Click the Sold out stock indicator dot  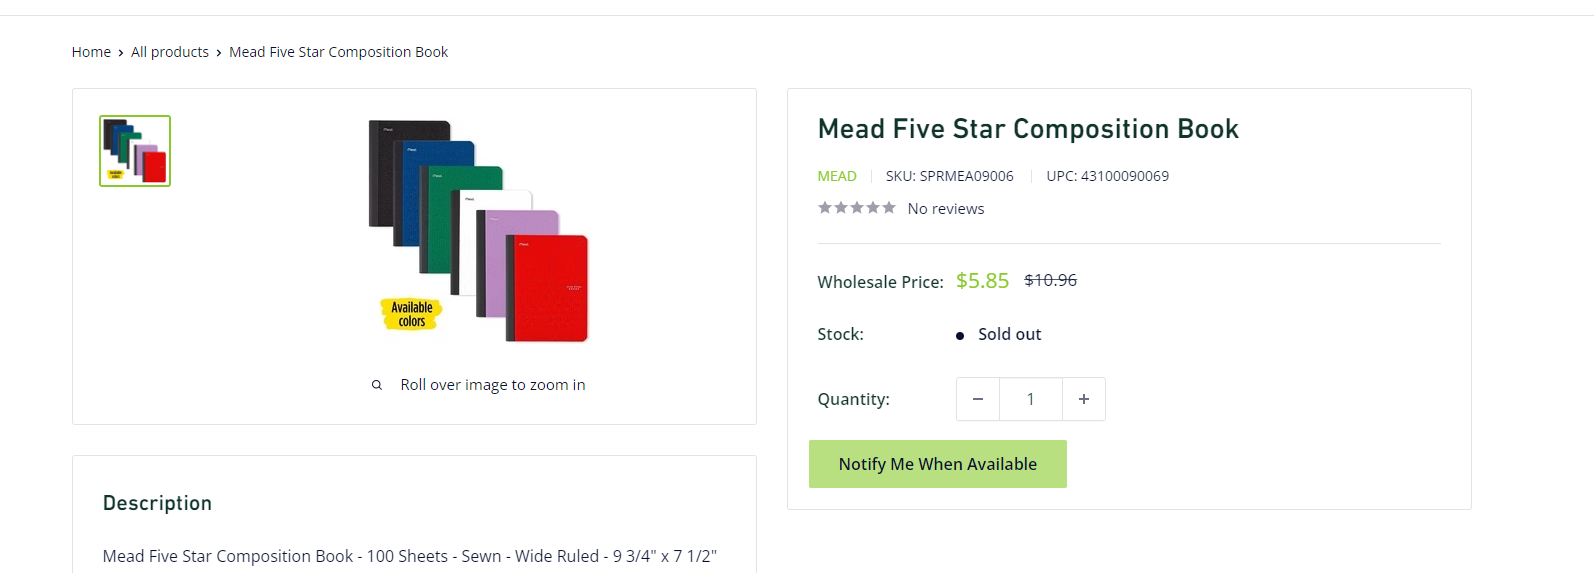click(960, 336)
